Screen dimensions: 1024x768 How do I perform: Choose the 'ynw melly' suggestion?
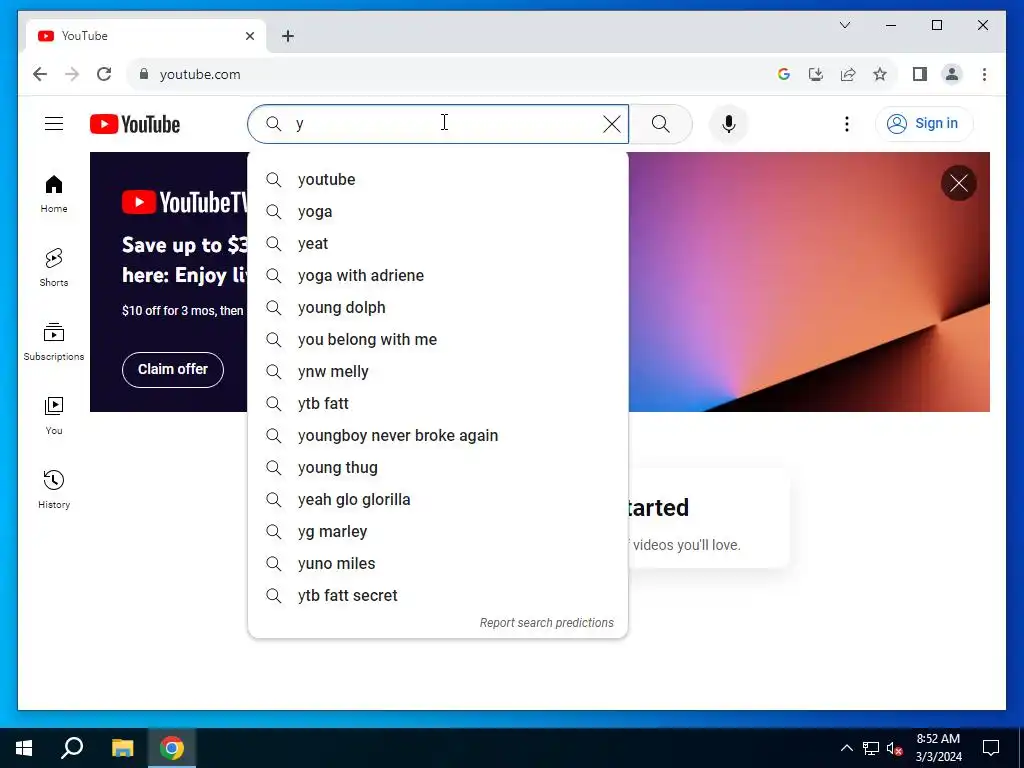pyautogui.click(x=438, y=372)
